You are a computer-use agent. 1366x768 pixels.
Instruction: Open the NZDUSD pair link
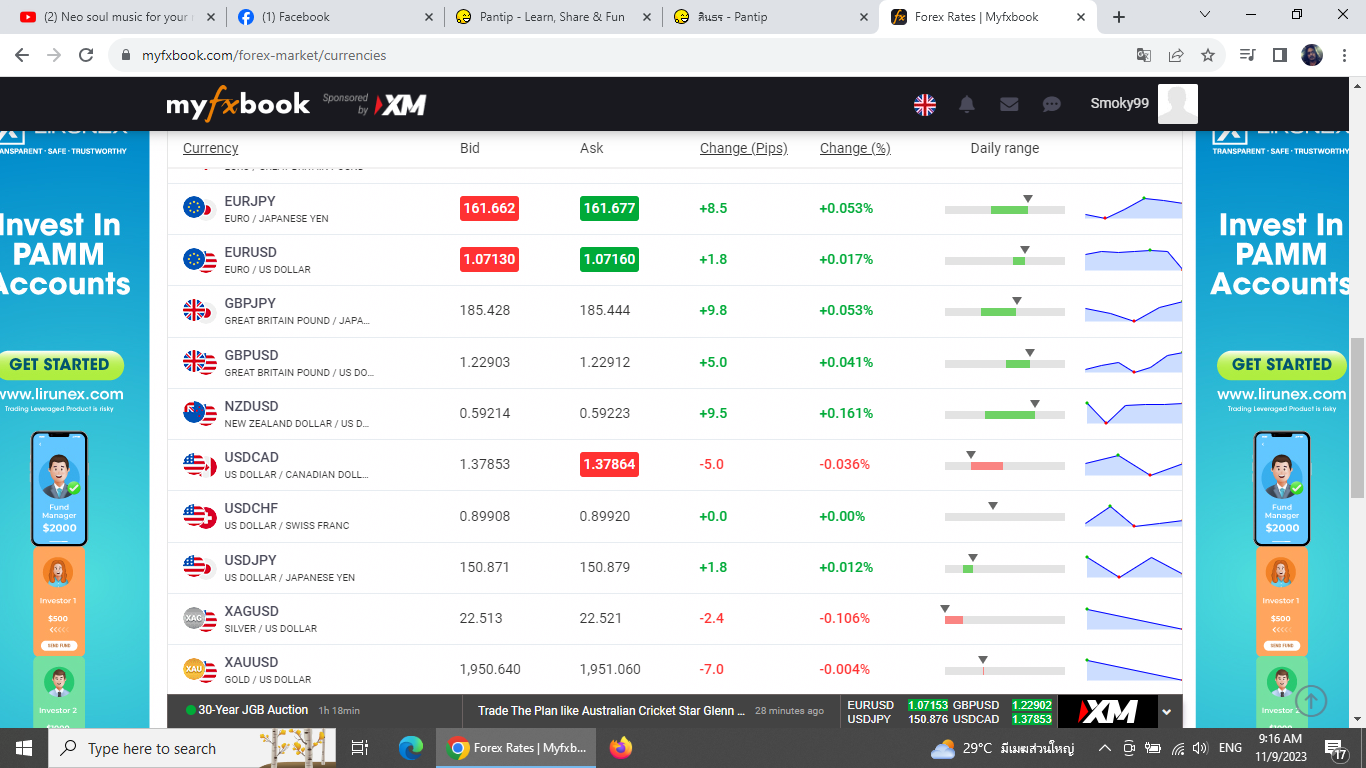click(251, 406)
